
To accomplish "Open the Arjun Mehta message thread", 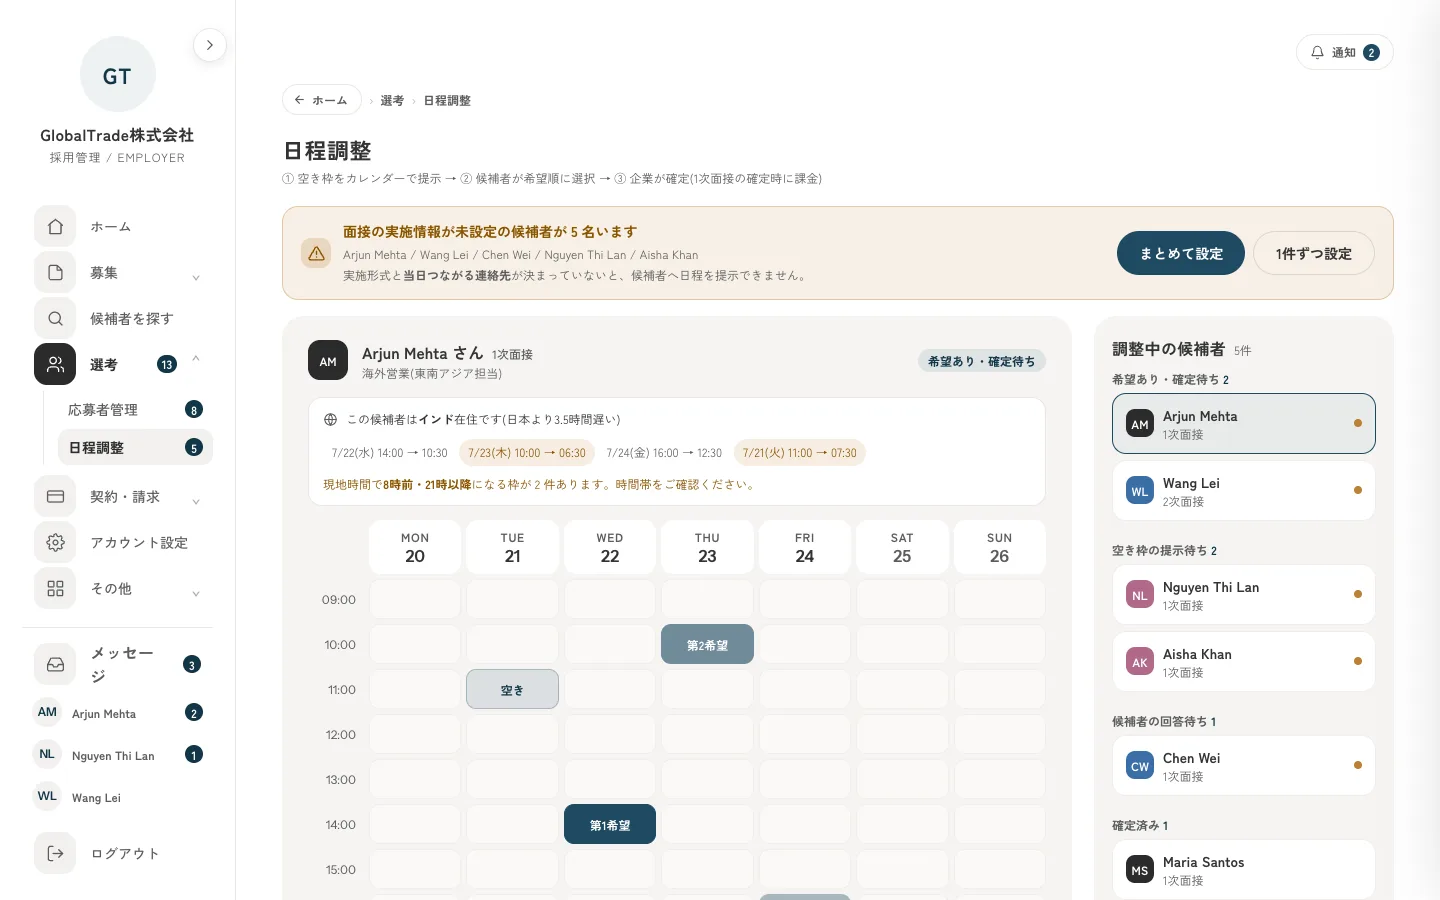I will (x=118, y=714).
